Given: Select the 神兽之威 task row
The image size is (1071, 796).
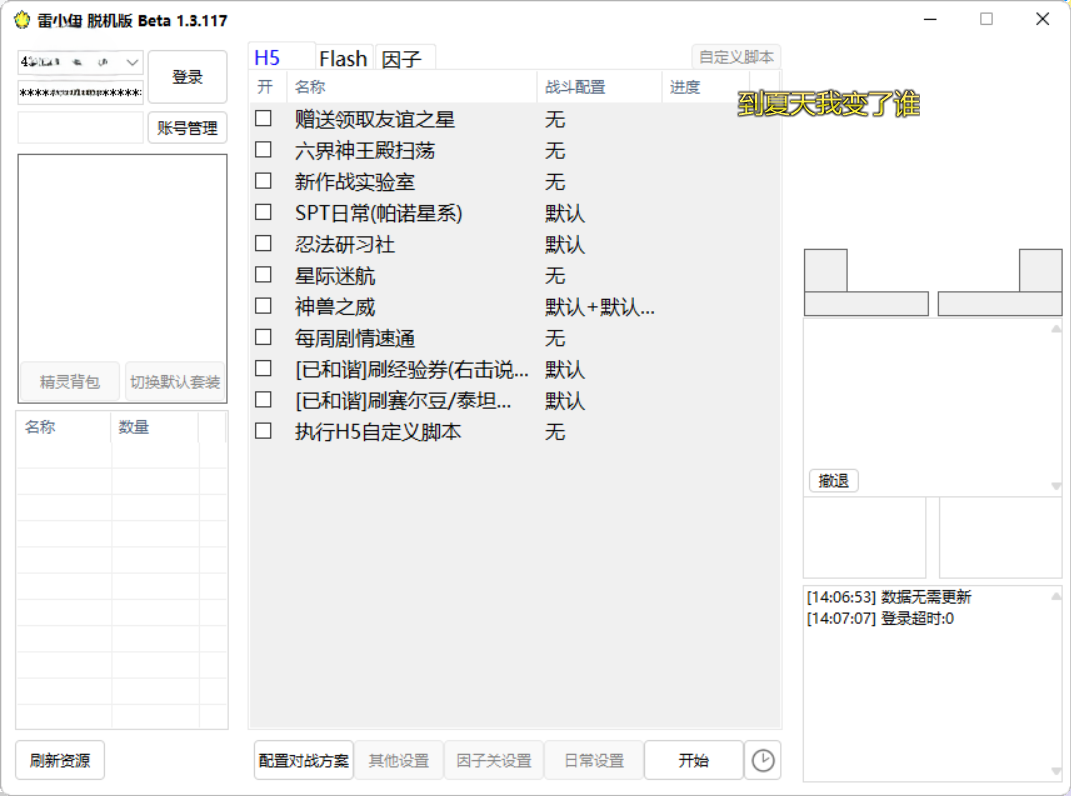Looking at the screenshot, I should click(x=336, y=307).
